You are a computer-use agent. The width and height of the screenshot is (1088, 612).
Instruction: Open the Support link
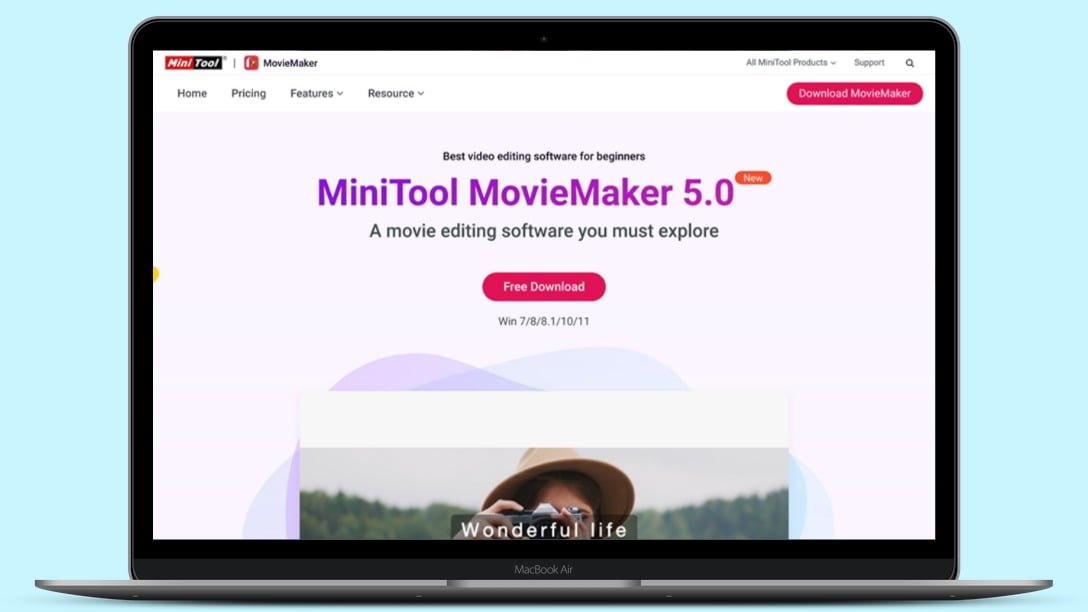(869, 62)
